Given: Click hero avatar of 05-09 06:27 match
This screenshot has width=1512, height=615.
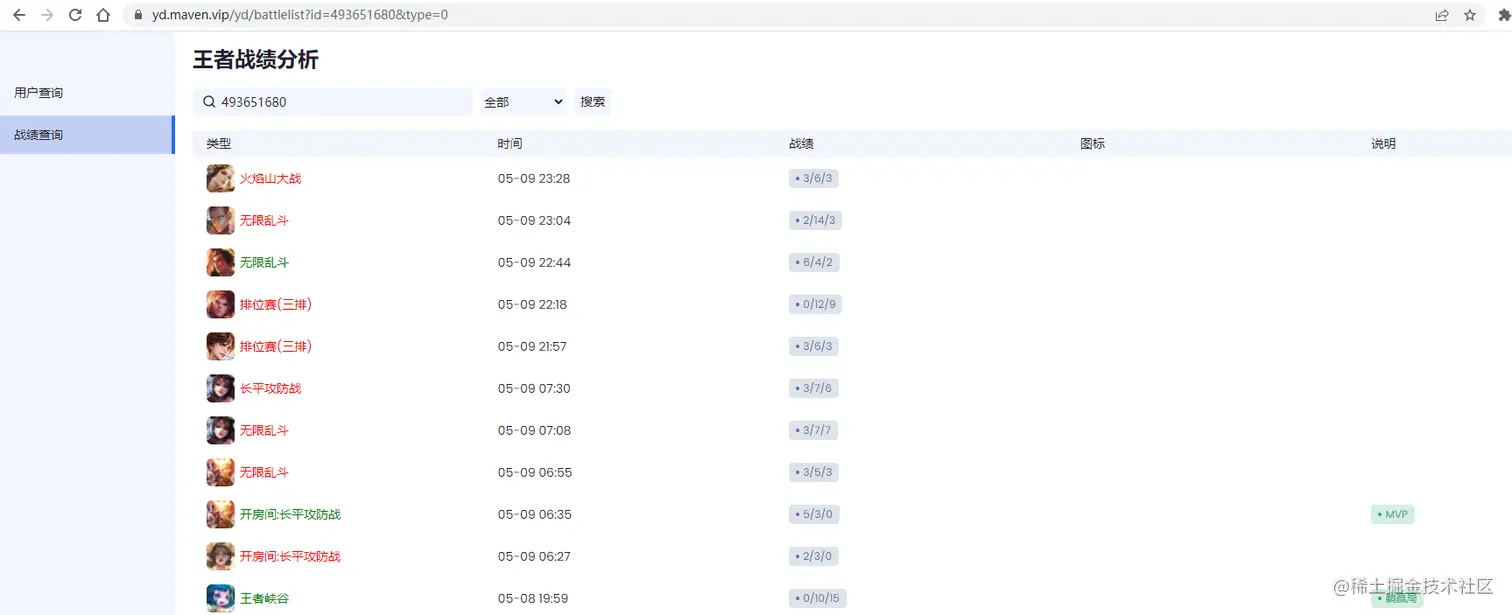Looking at the screenshot, I should pos(220,556).
